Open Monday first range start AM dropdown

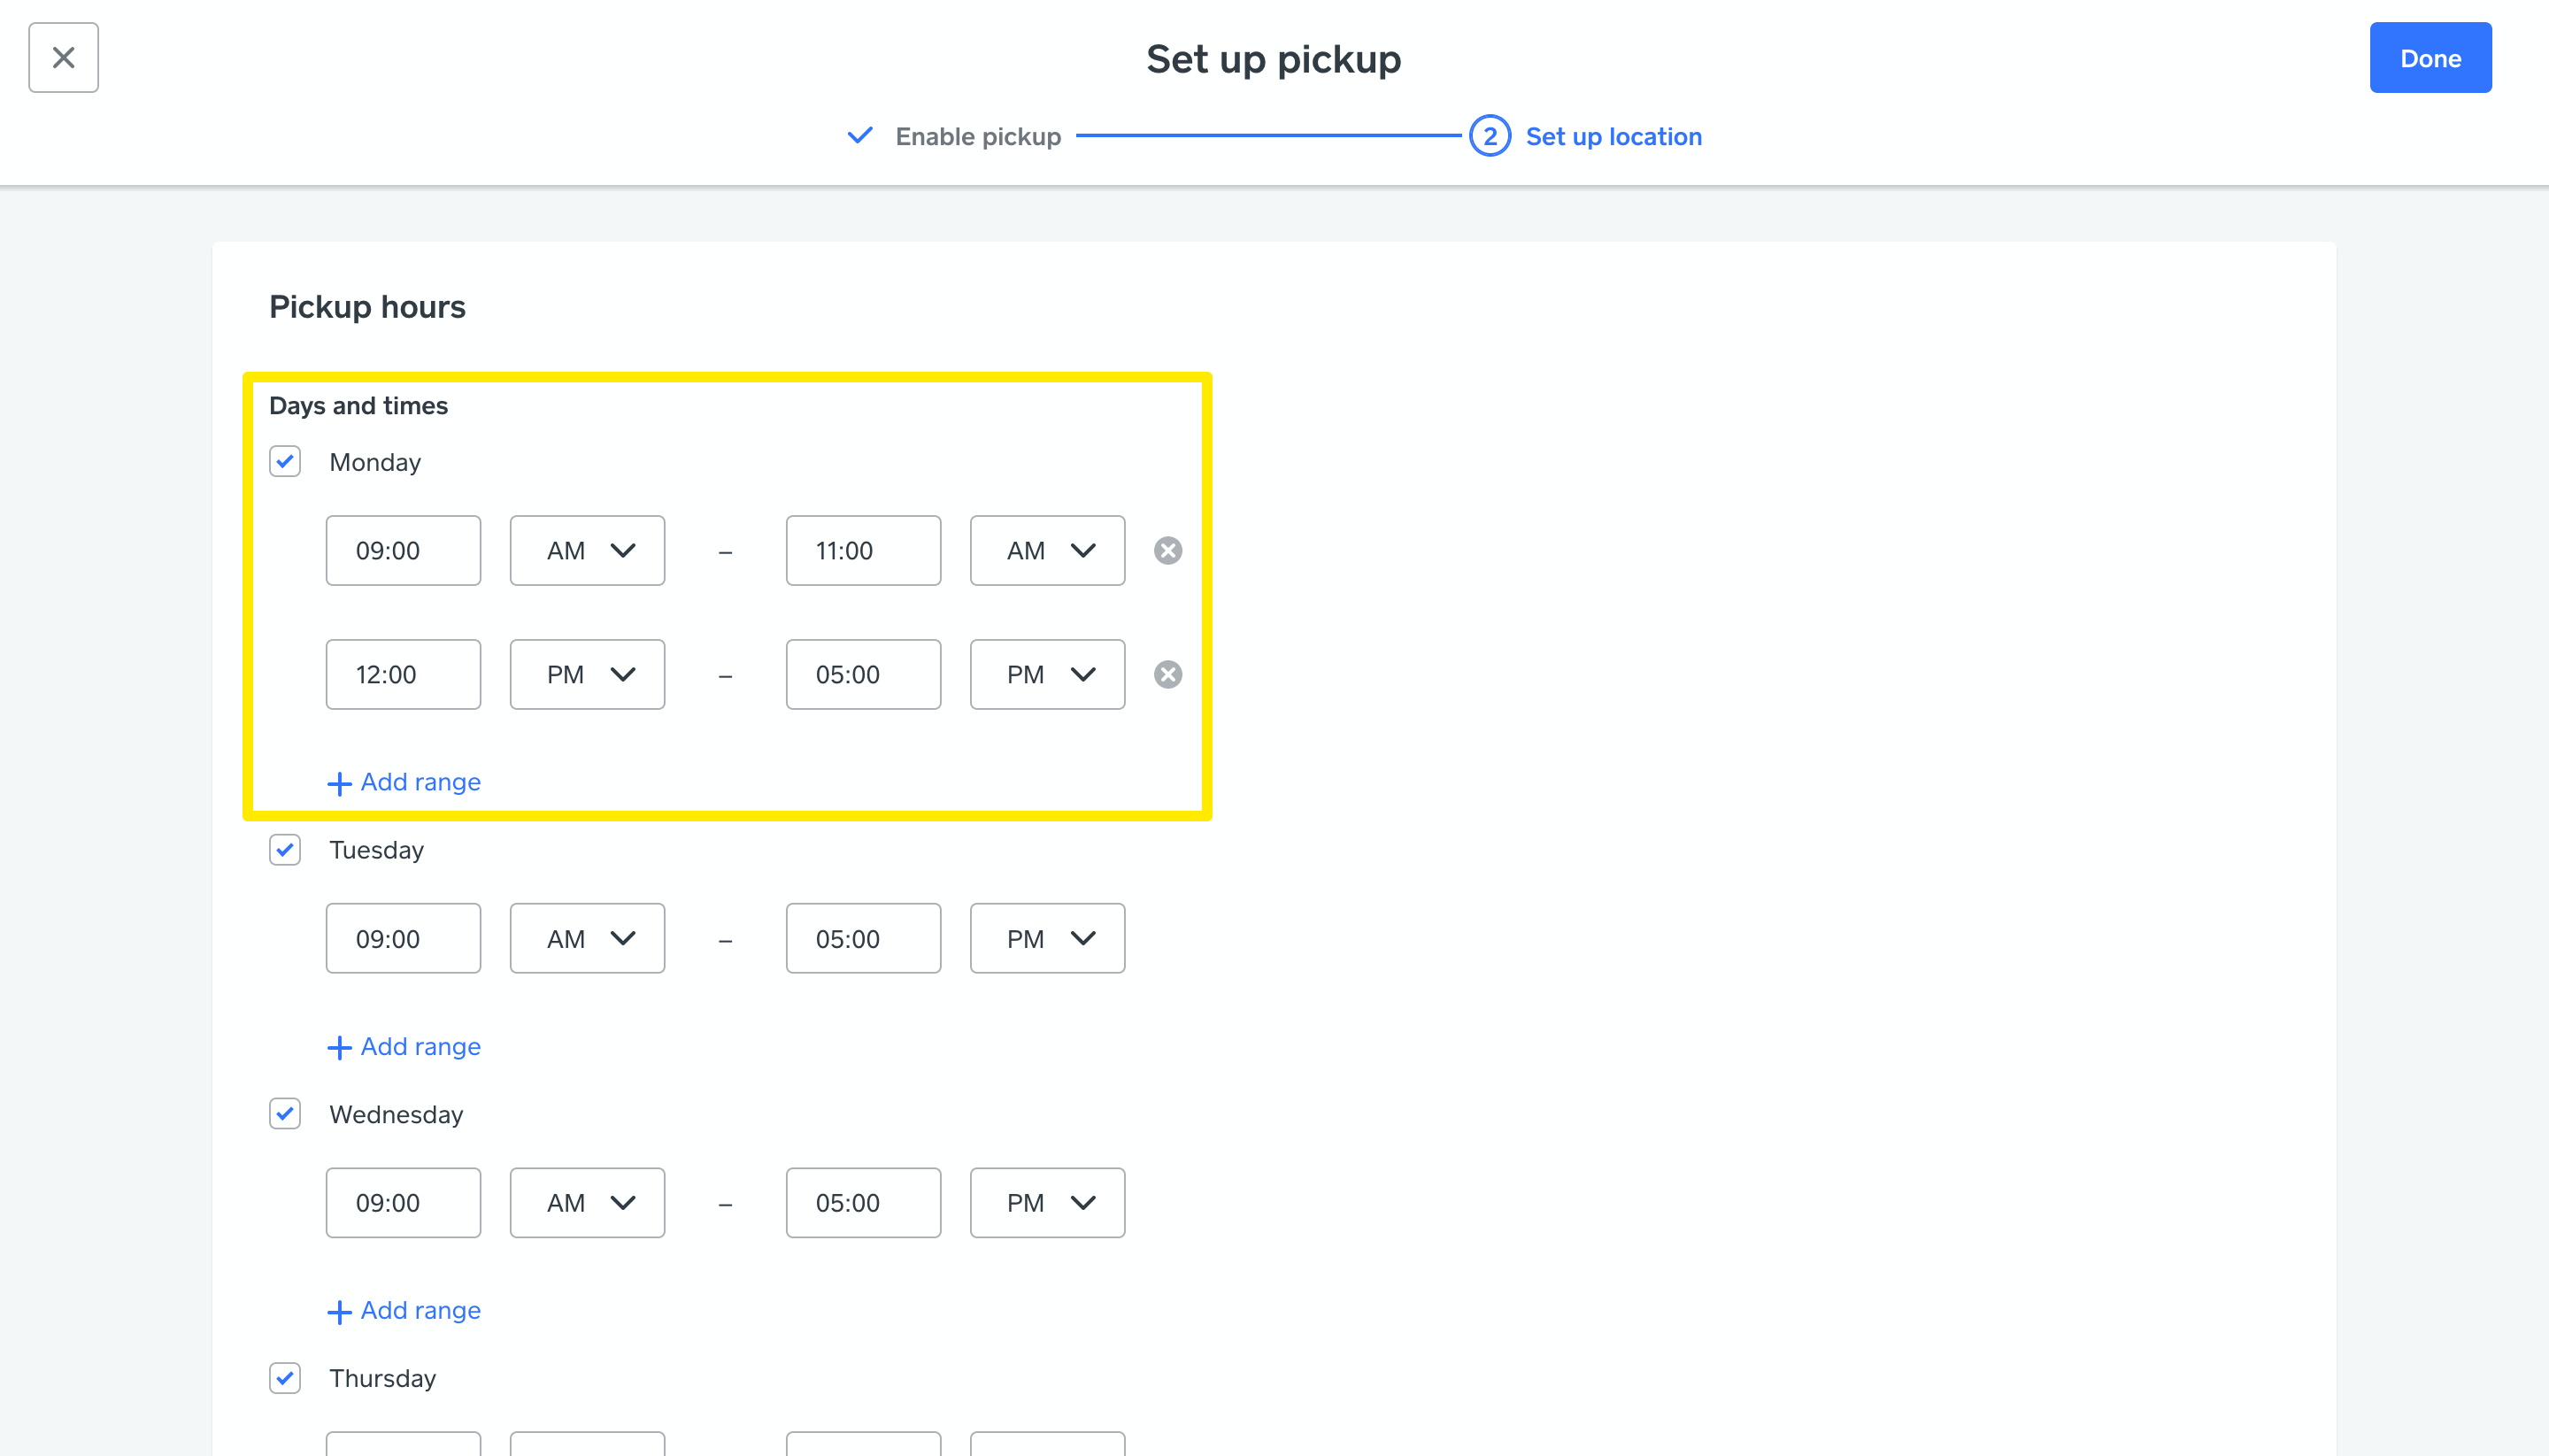coord(587,551)
